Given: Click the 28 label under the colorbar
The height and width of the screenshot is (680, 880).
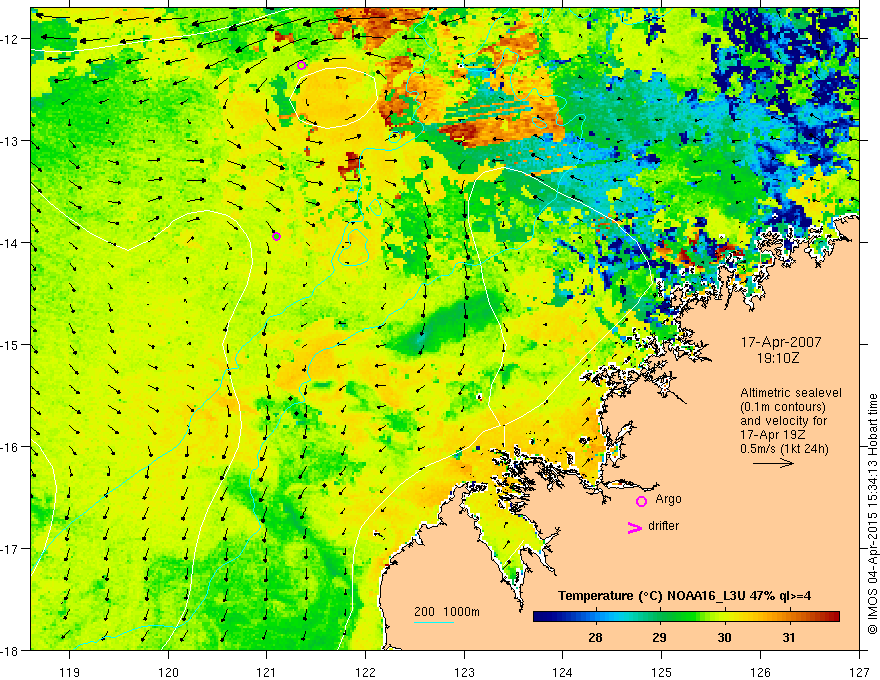Looking at the screenshot, I should coord(595,637).
